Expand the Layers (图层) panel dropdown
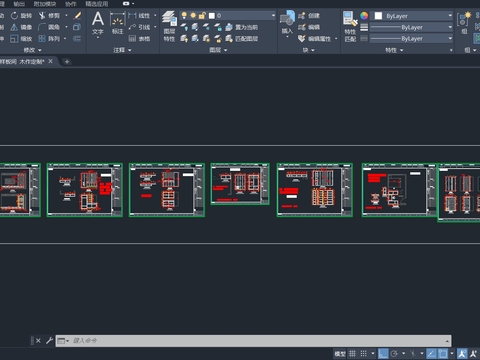This screenshot has width=480, height=360. (218, 50)
